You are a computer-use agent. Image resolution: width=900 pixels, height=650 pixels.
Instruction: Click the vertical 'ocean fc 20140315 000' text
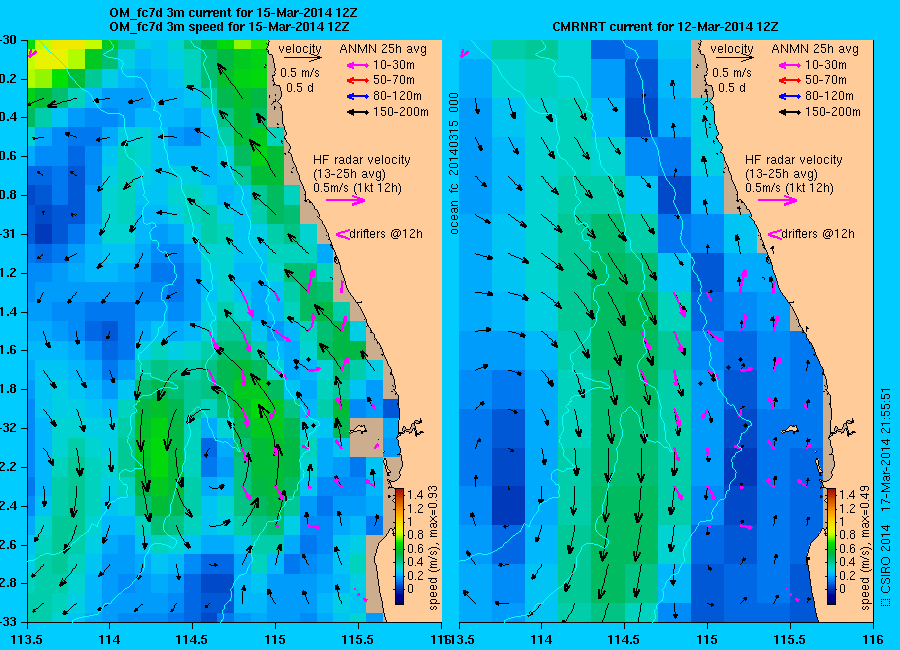tap(454, 164)
